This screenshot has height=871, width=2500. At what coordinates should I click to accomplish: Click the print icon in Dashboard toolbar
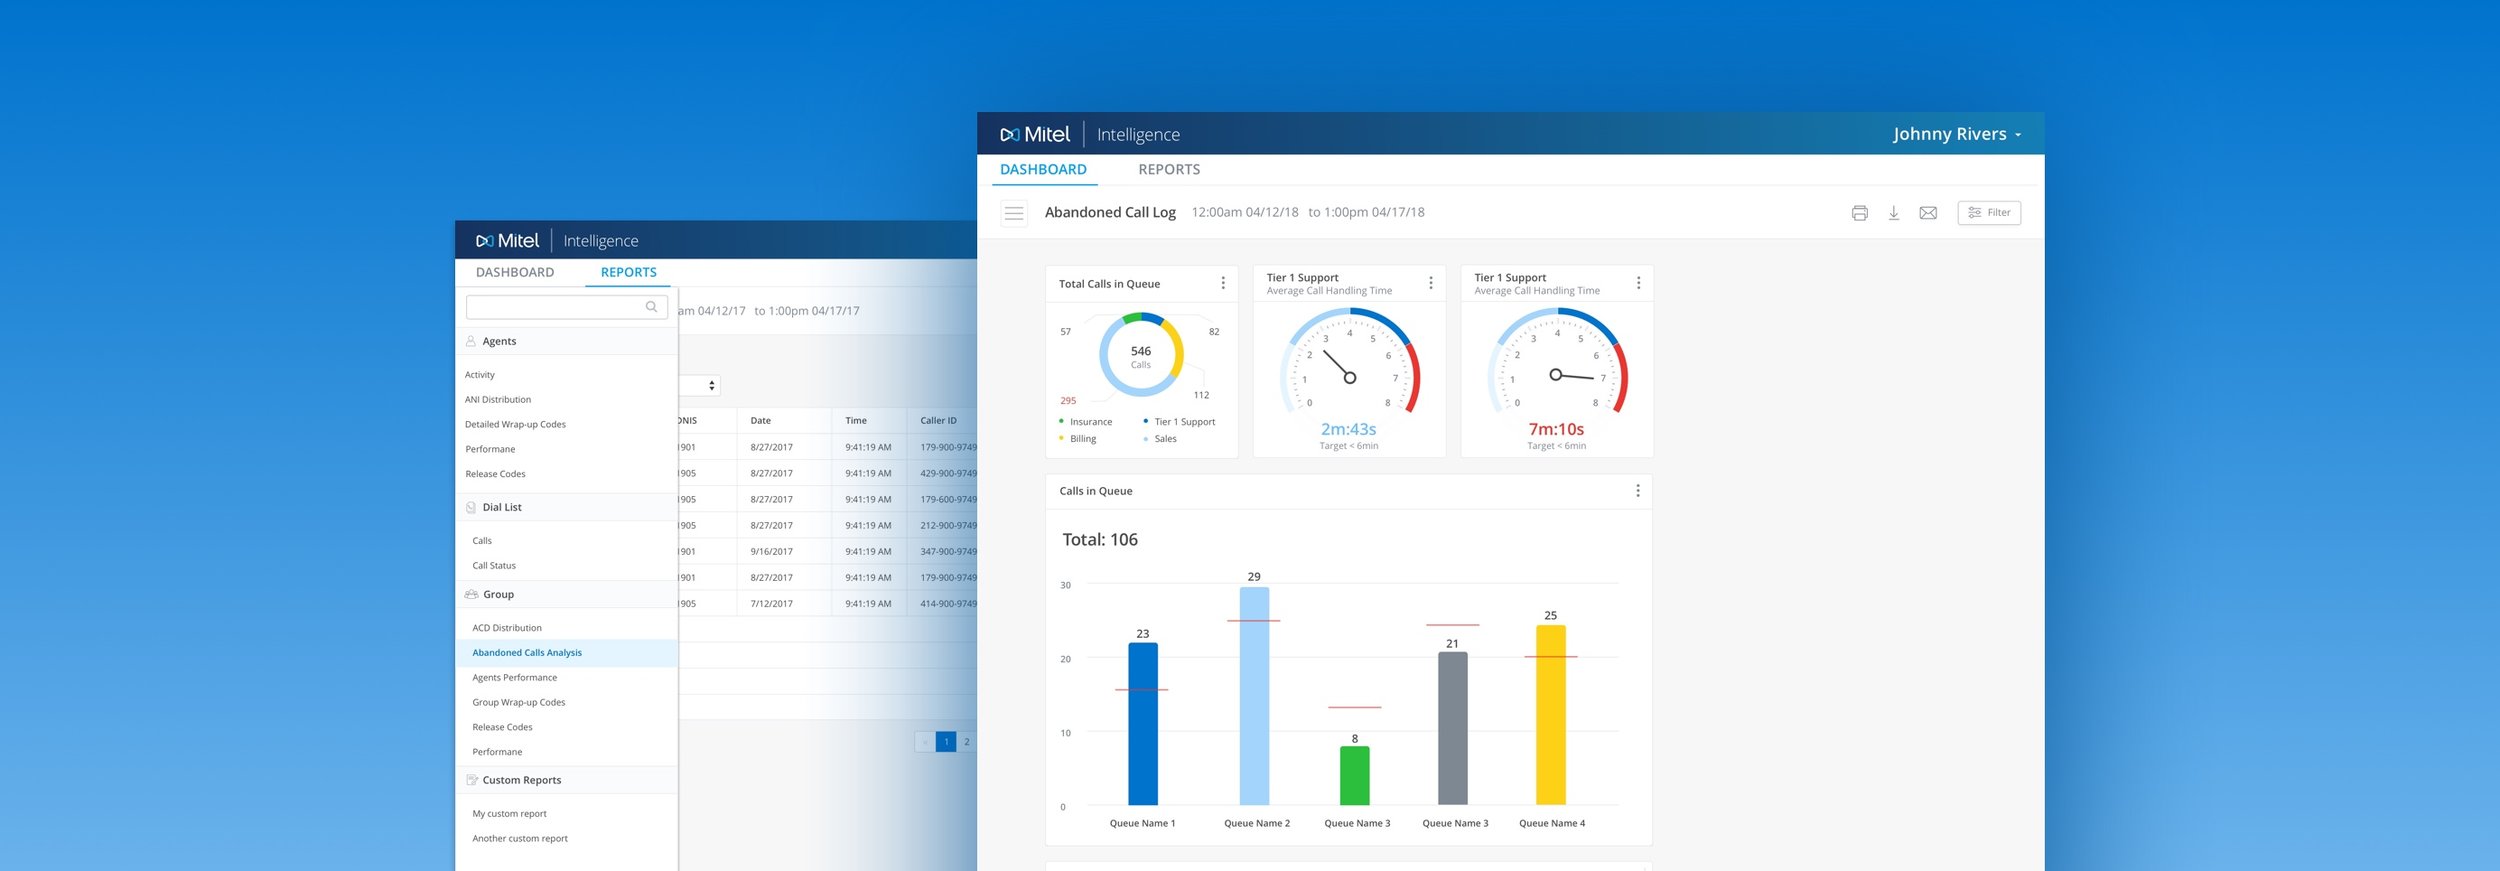(x=1859, y=213)
